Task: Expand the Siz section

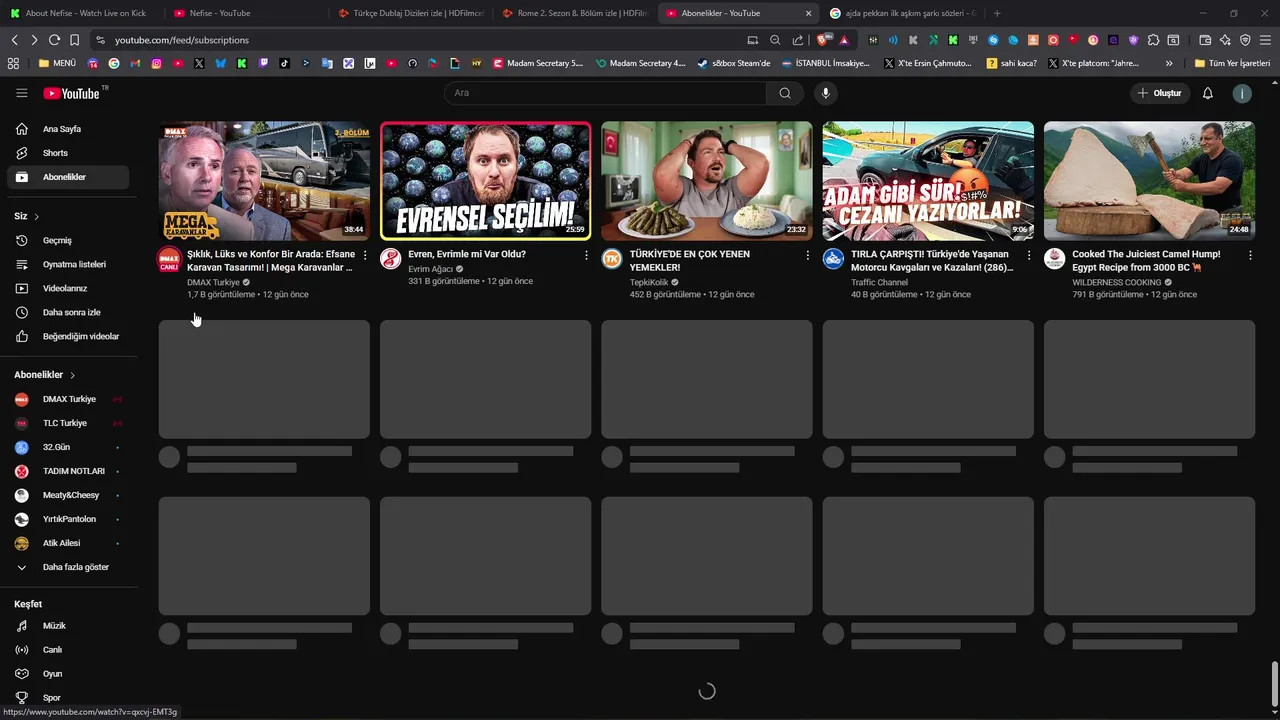Action: tap(27, 216)
